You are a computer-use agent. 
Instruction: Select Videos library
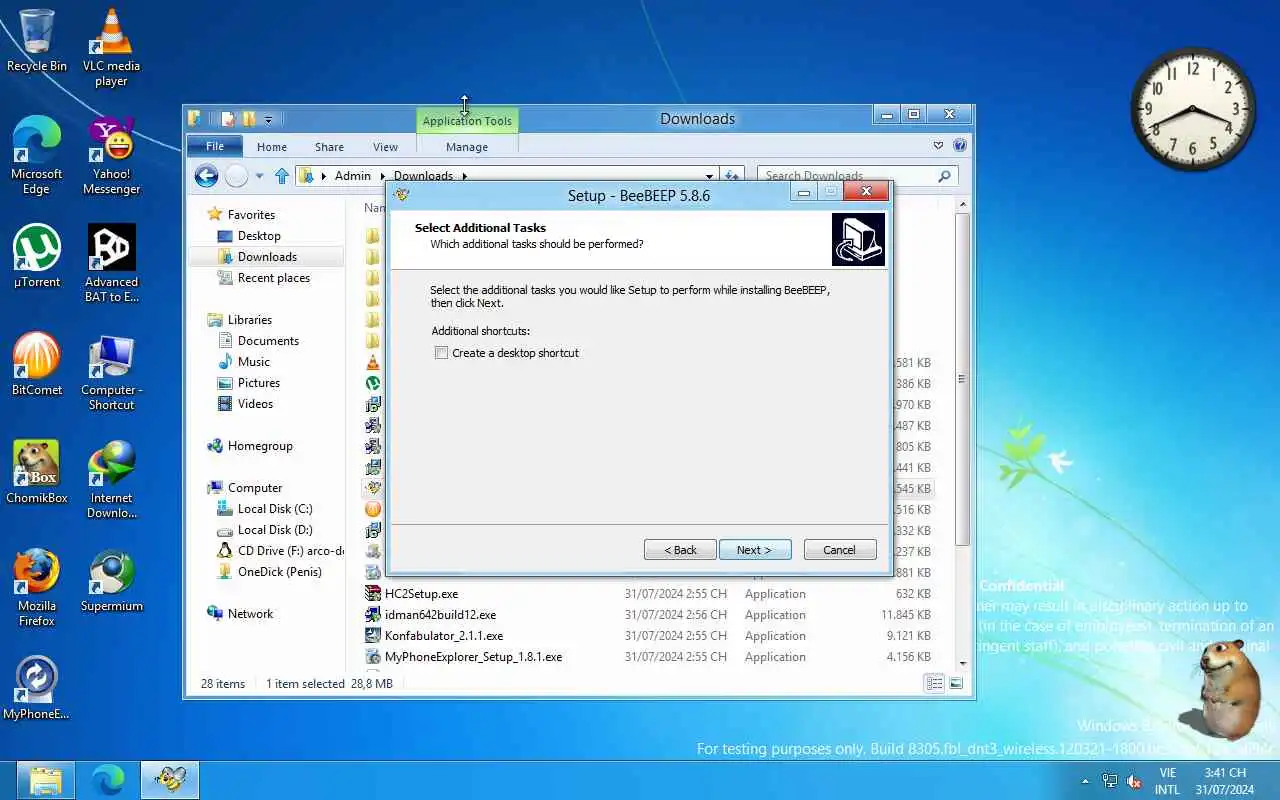click(255, 404)
